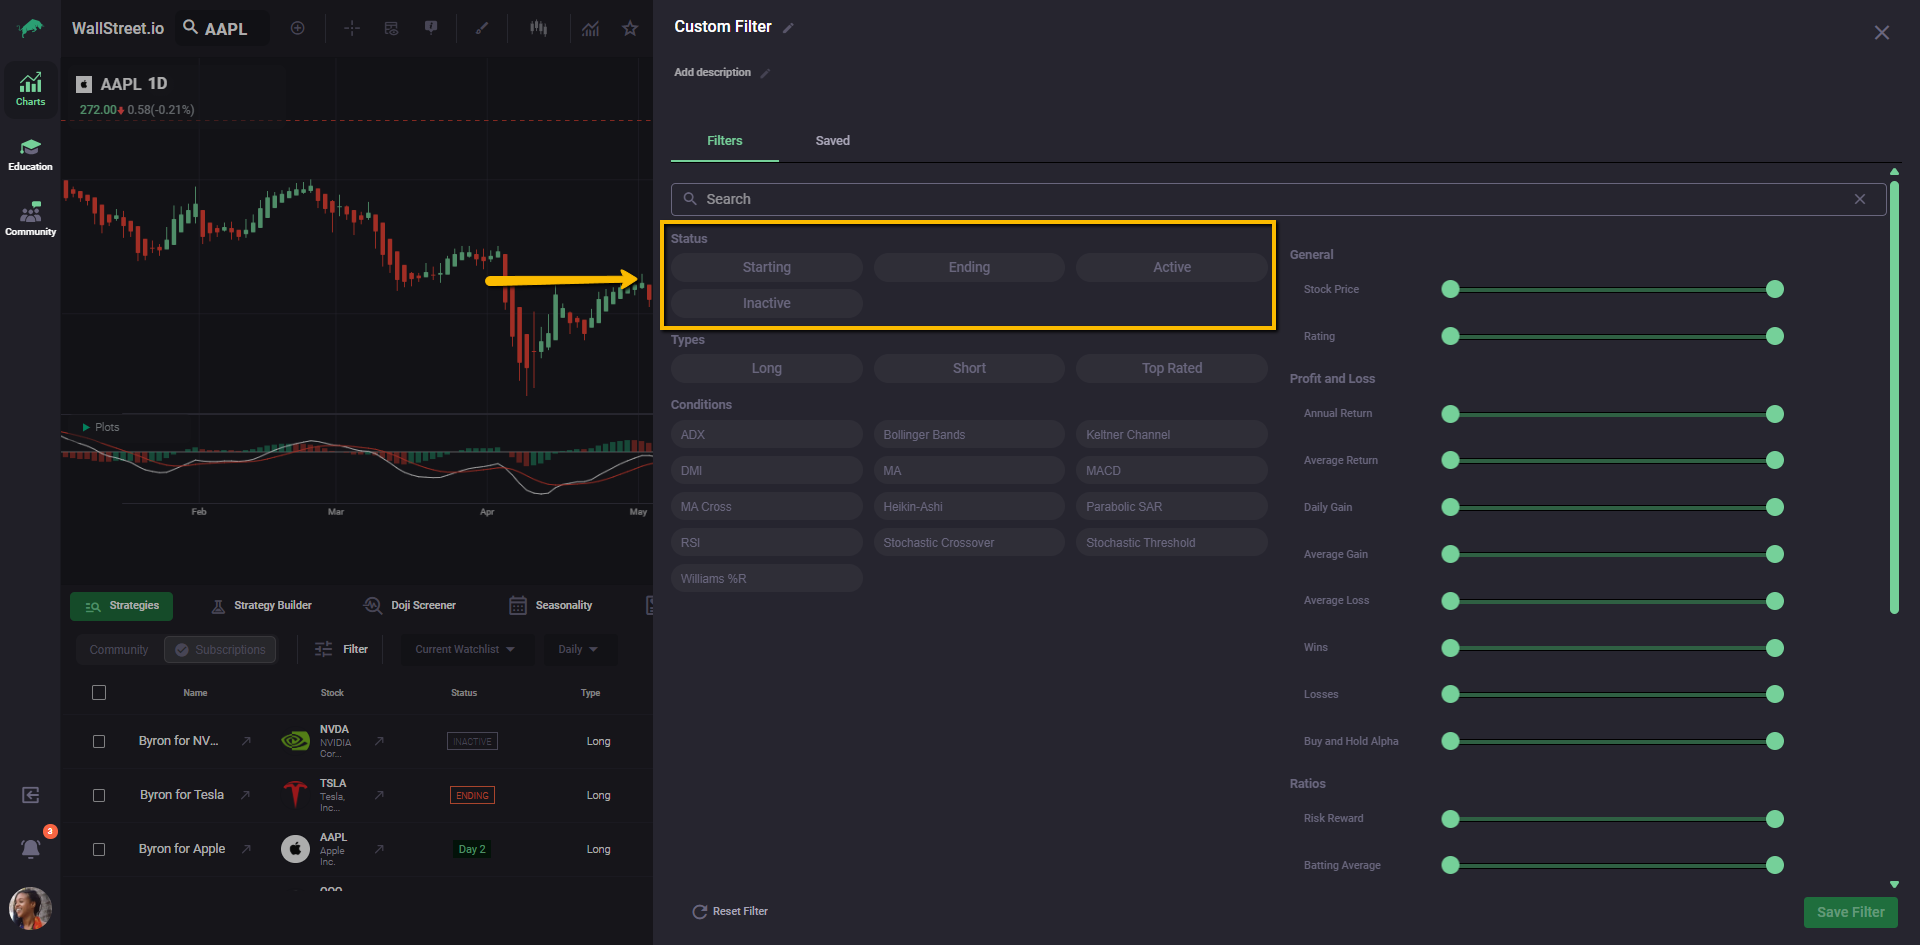Click Reset Filter
Image resolution: width=1920 pixels, height=945 pixels.
730,911
